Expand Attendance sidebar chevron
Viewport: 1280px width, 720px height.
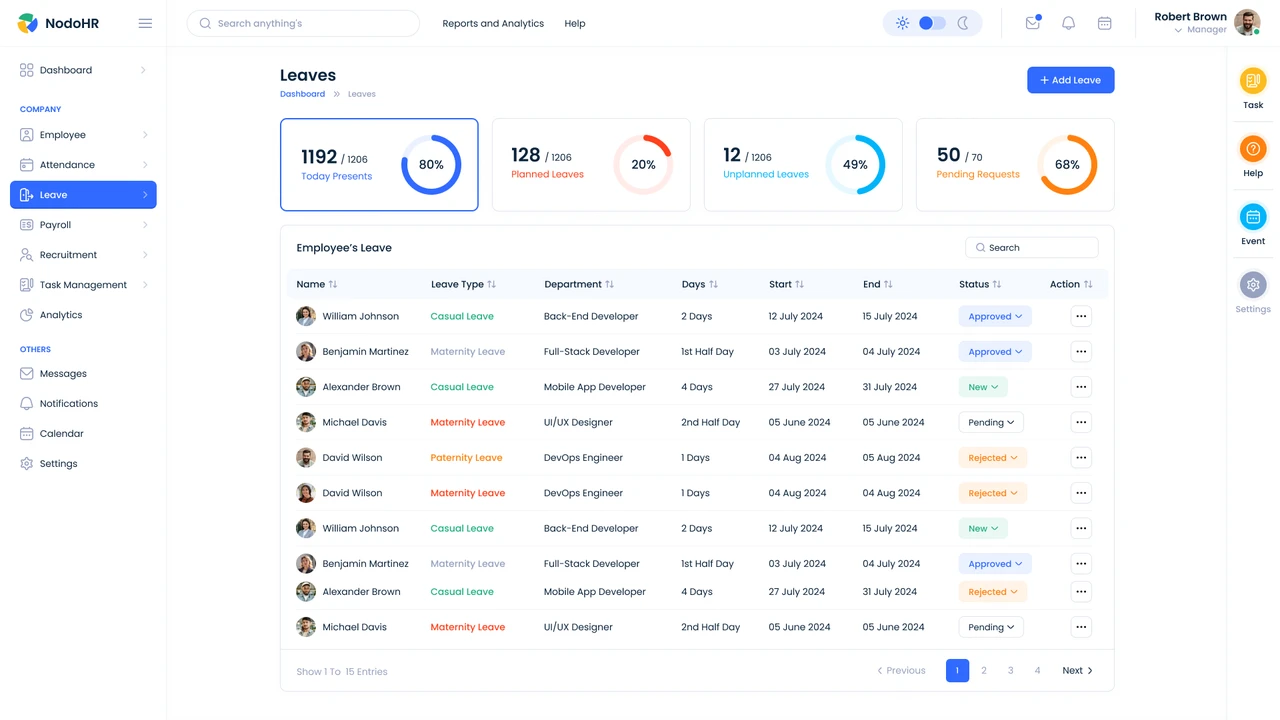coord(145,165)
